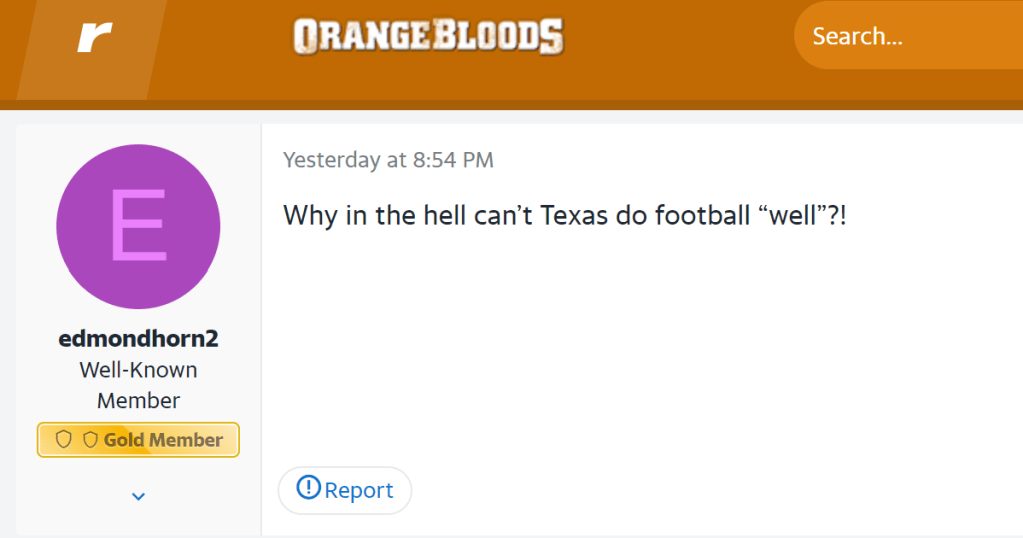
Task: Click the purple "E" user avatar
Action: [x=138, y=226]
